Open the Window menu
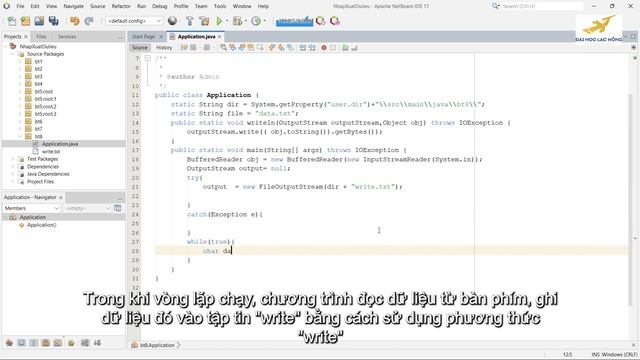 tap(242, 6)
